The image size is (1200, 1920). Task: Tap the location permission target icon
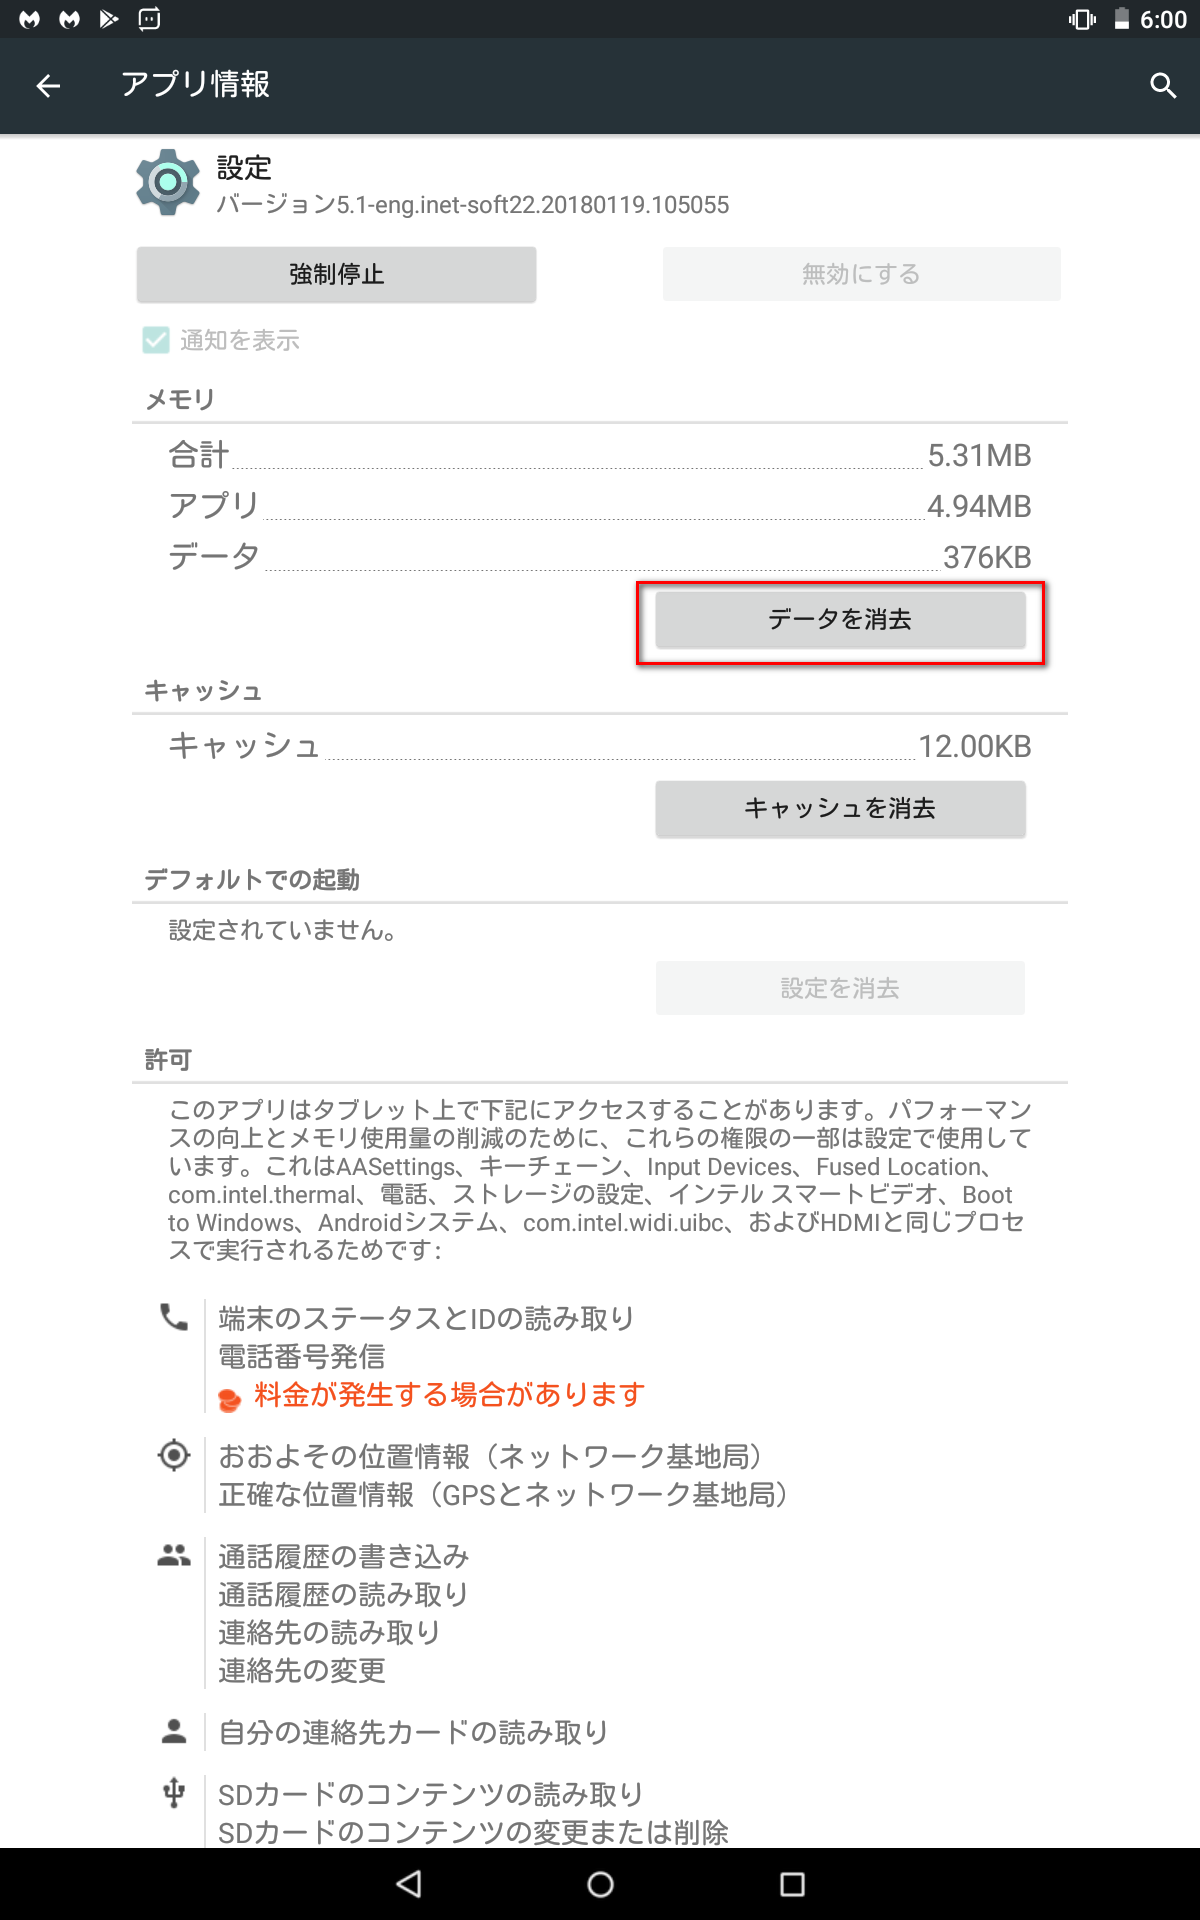(174, 1455)
